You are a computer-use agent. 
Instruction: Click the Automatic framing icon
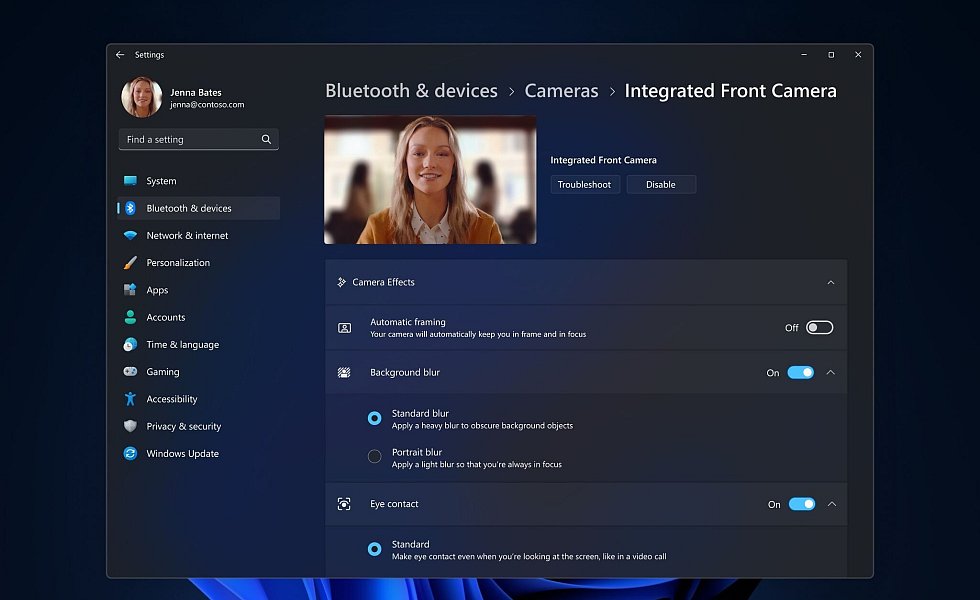click(344, 328)
